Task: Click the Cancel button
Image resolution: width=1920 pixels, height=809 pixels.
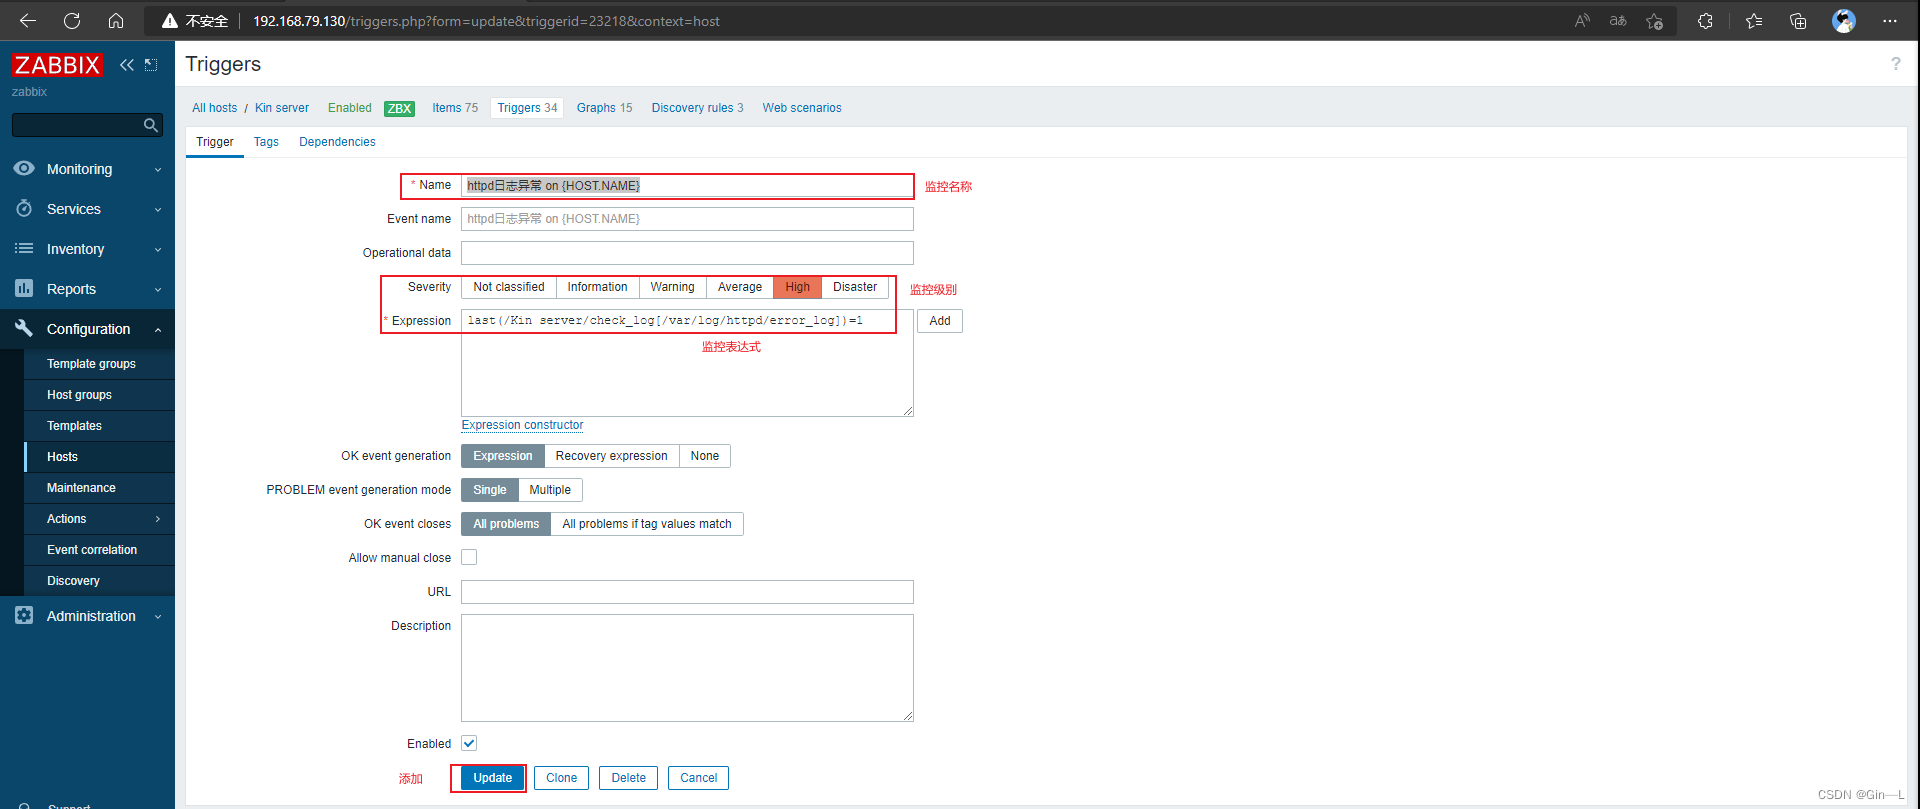Action: [x=699, y=778]
